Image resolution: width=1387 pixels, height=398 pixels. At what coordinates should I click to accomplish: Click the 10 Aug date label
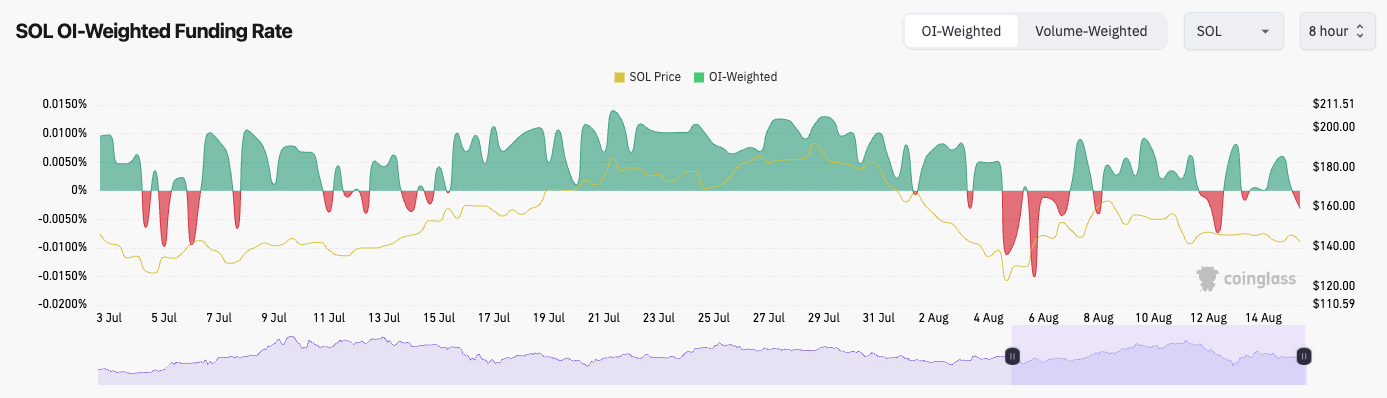click(x=1154, y=318)
